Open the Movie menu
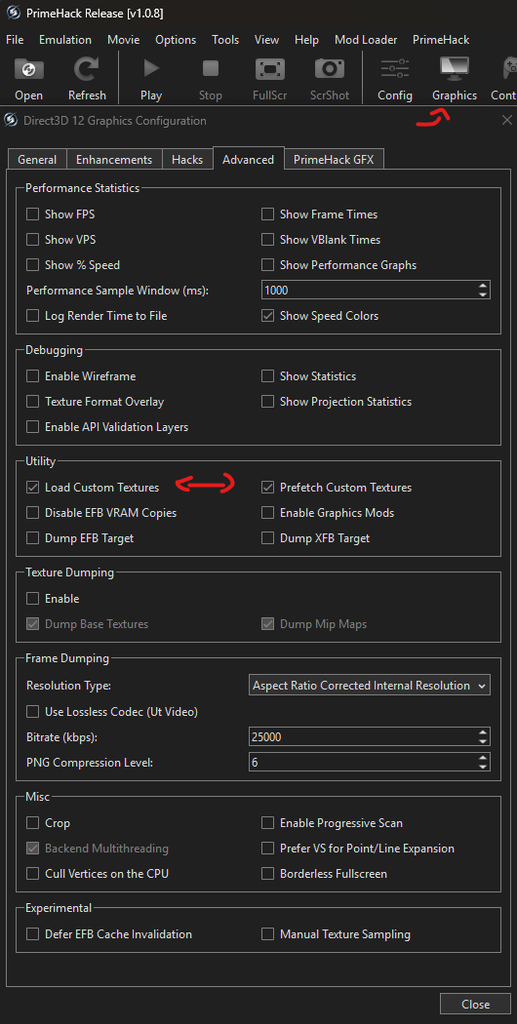The image size is (517, 1024). tap(123, 40)
